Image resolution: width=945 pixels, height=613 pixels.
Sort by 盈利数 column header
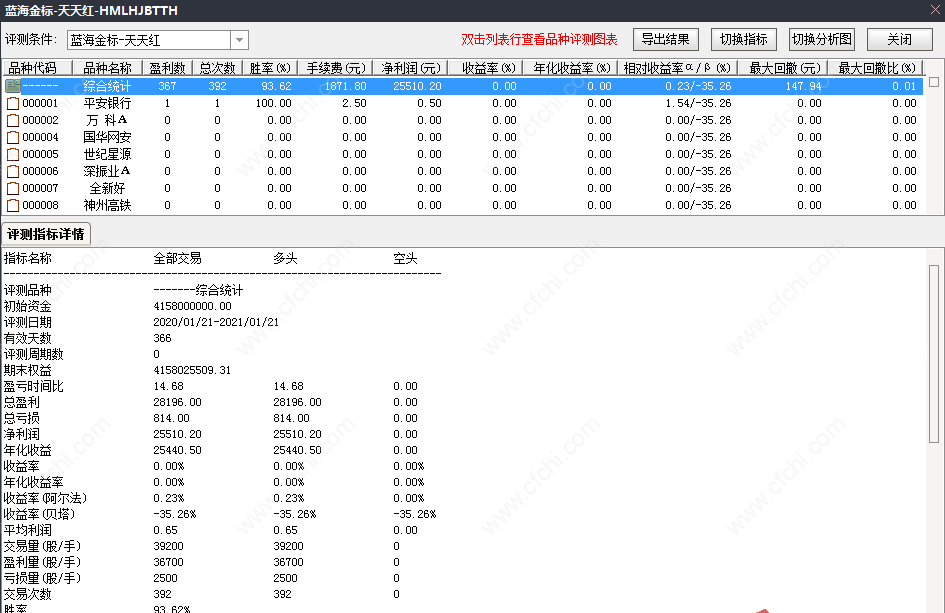point(167,68)
